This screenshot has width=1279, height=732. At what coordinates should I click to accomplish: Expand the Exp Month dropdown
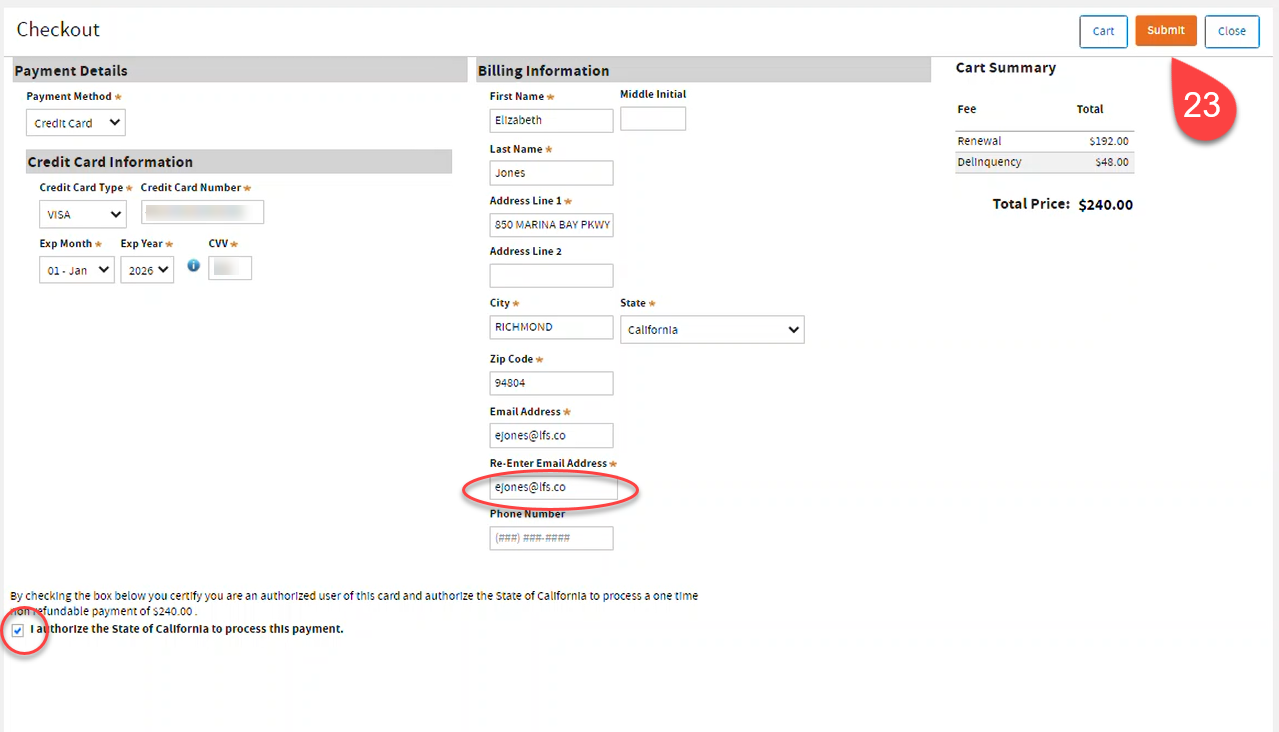[76, 269]
